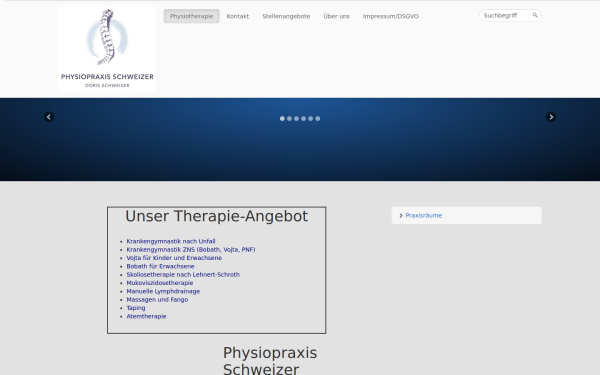Click the Unser Therapie-Angebot heading

point(217,216)
